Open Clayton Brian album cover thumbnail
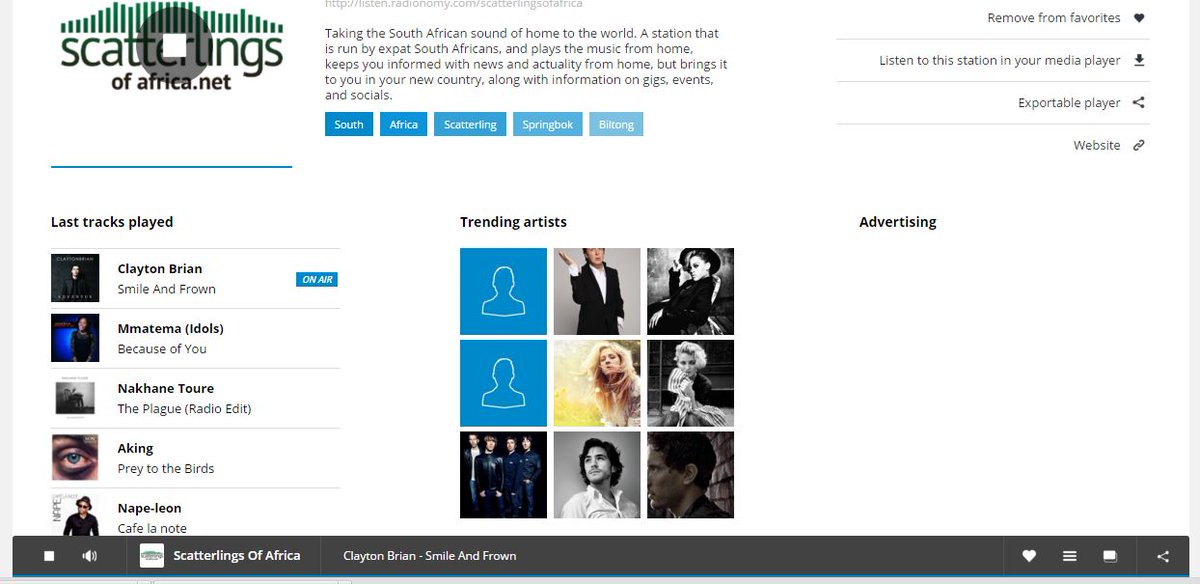1200x584 pixels. coord(75,278)
